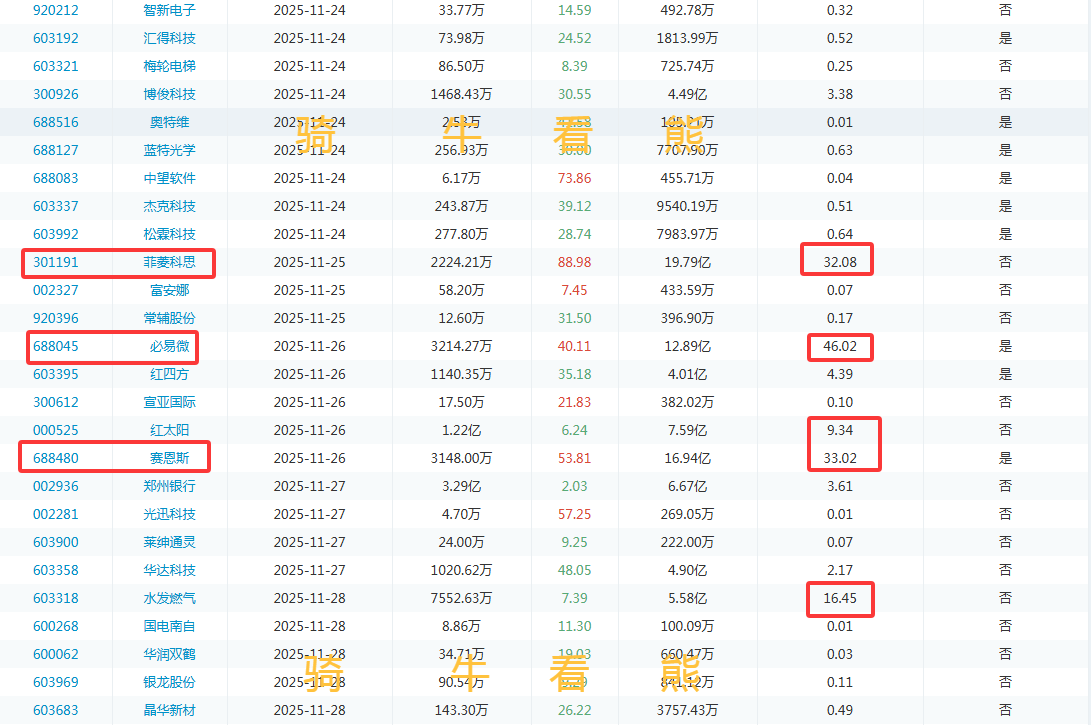This screenshot has height=725, width=1091.
Task: Click the 88.98 price in red
Action: click(x=575, y=262)
